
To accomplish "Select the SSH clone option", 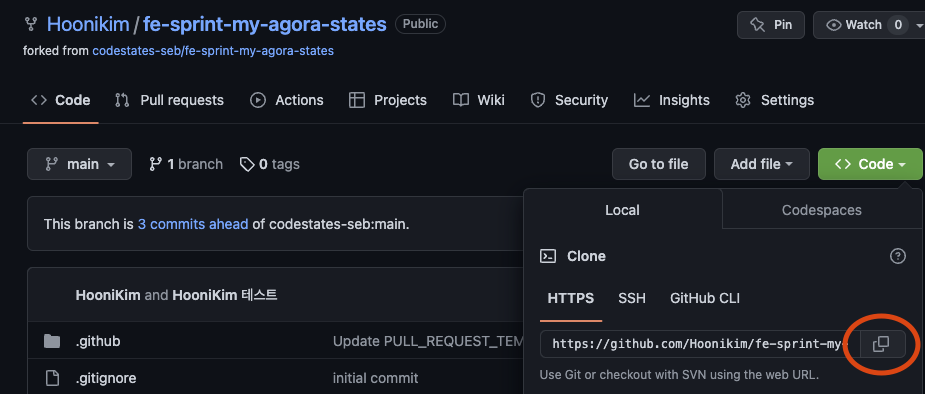I will click(632, 298).
